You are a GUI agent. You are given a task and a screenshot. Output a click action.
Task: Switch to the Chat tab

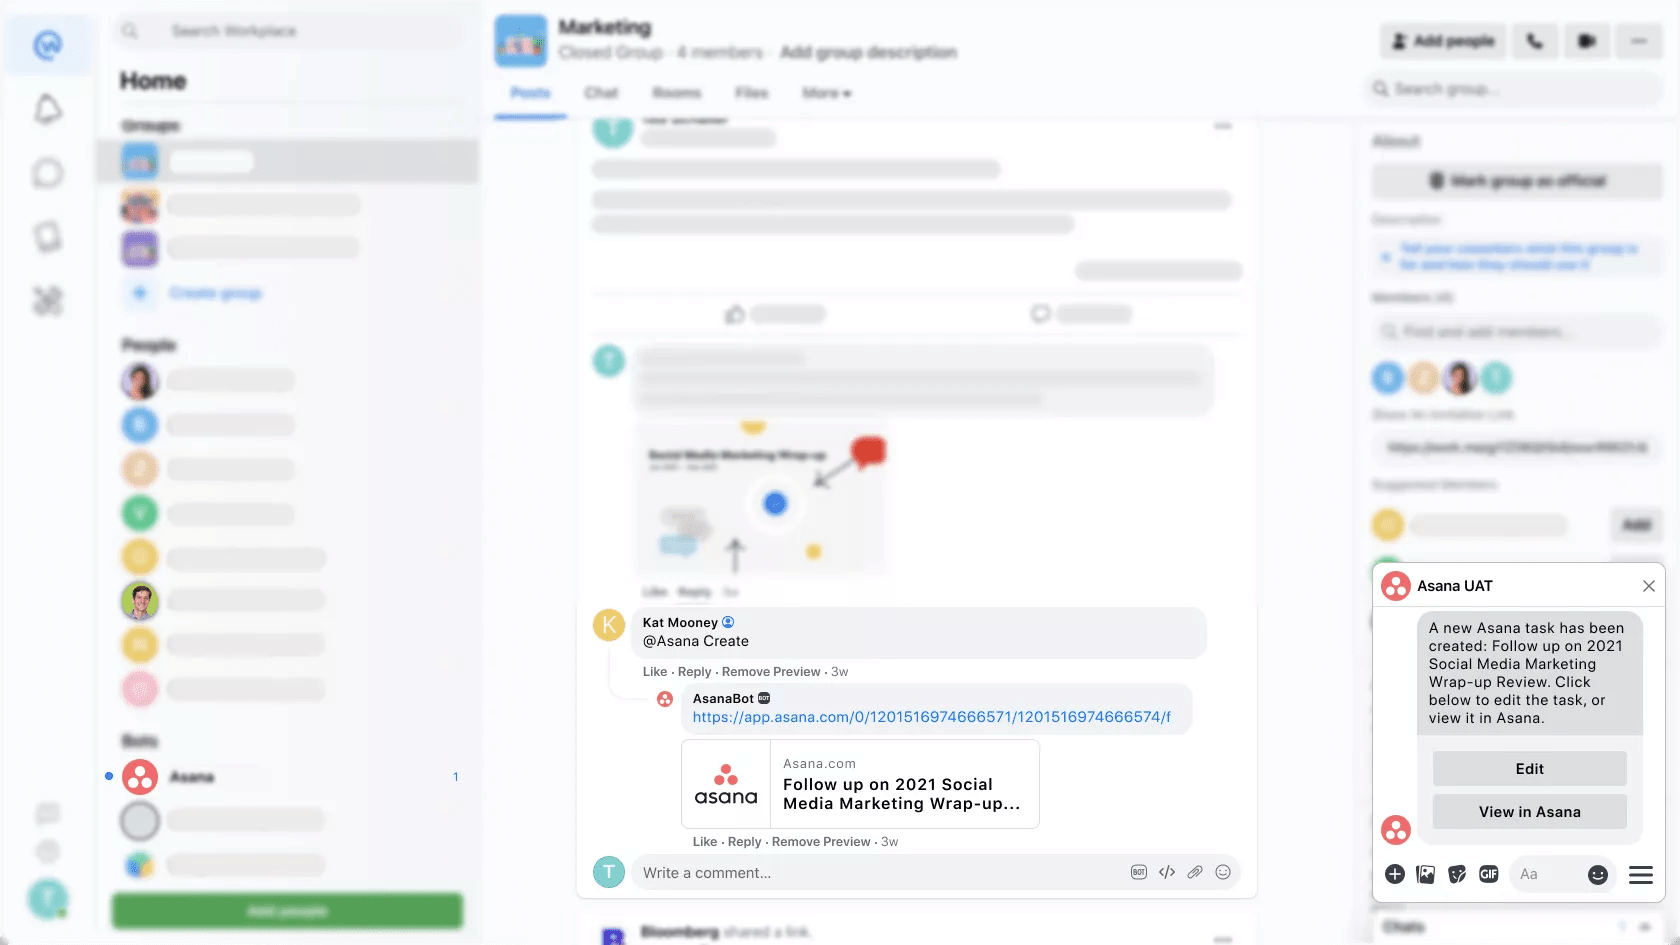(x=601, y=93)
